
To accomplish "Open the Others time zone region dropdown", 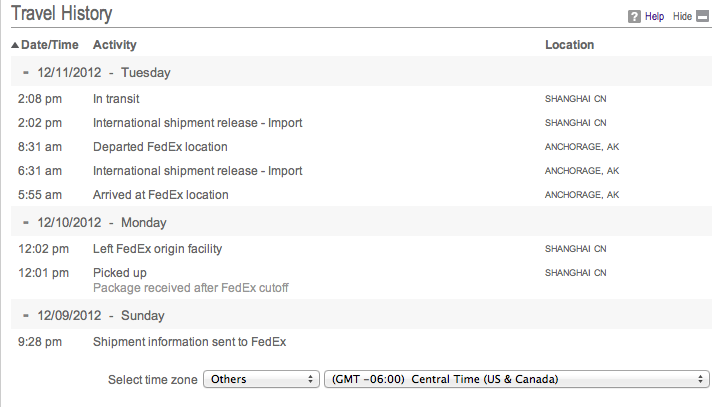I will pos(260,379).
